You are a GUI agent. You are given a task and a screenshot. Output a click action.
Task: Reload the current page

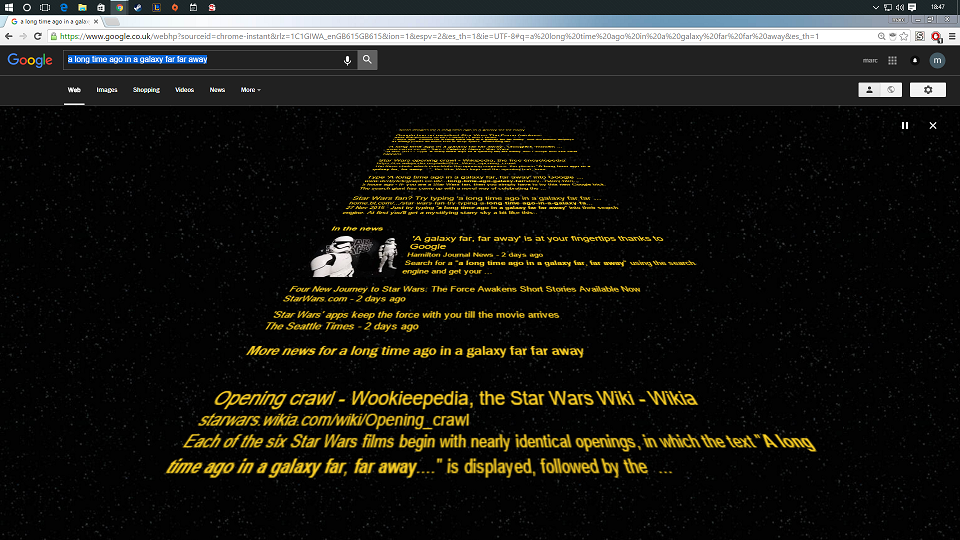pos(38,36)
